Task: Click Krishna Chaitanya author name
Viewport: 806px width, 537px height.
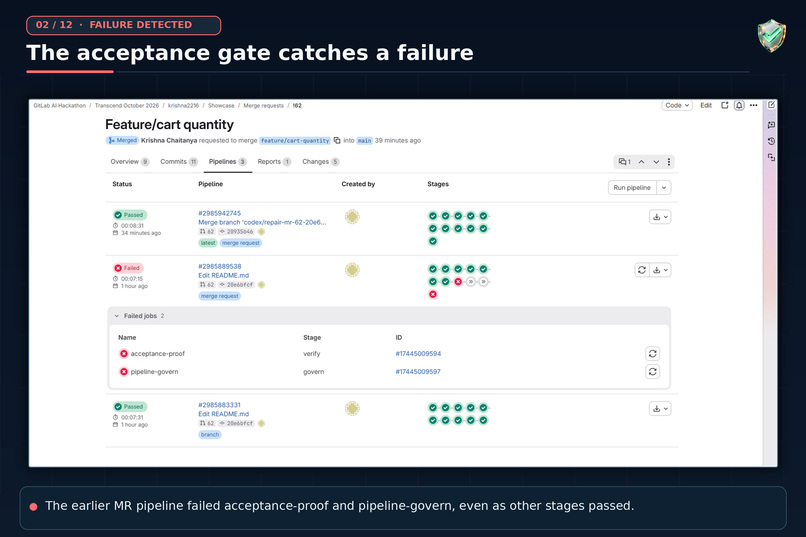Action: [169, 140]
